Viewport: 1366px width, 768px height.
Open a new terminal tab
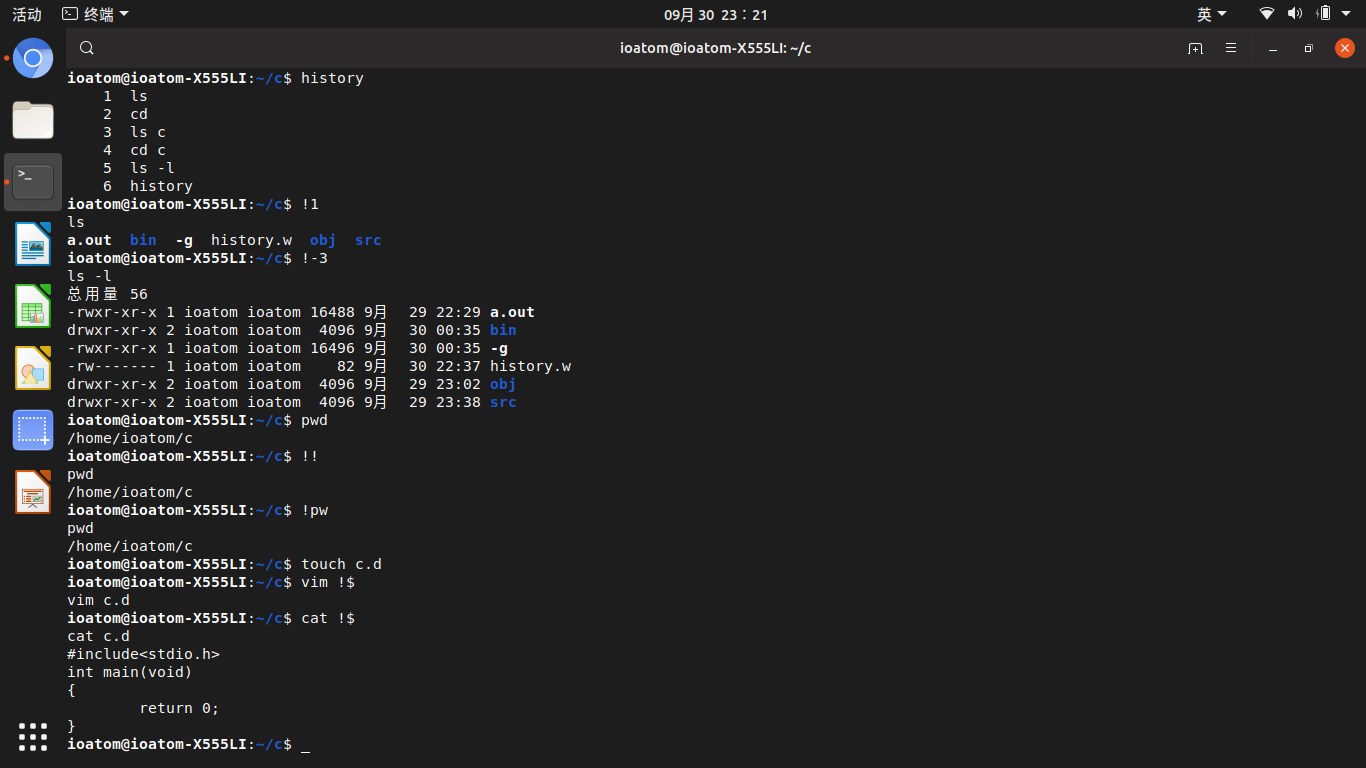point(1195,48)
